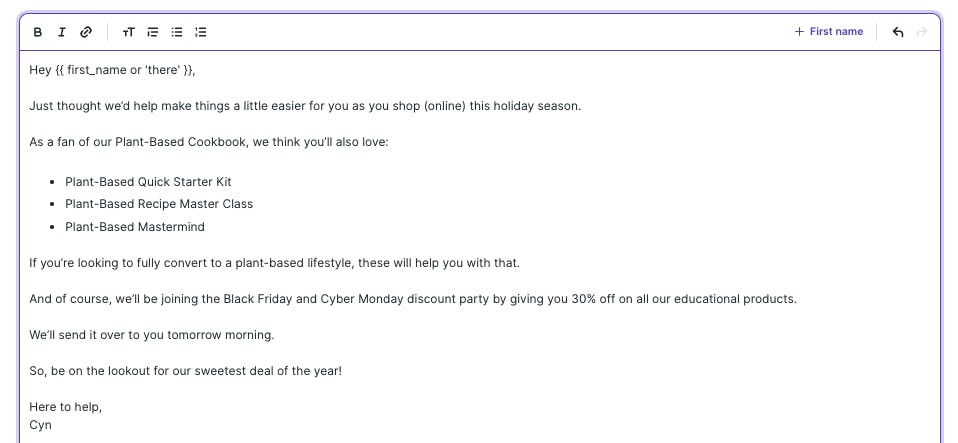Undo the last edit
The width and height of the screenshot is (958, 443).
(898, 32)
